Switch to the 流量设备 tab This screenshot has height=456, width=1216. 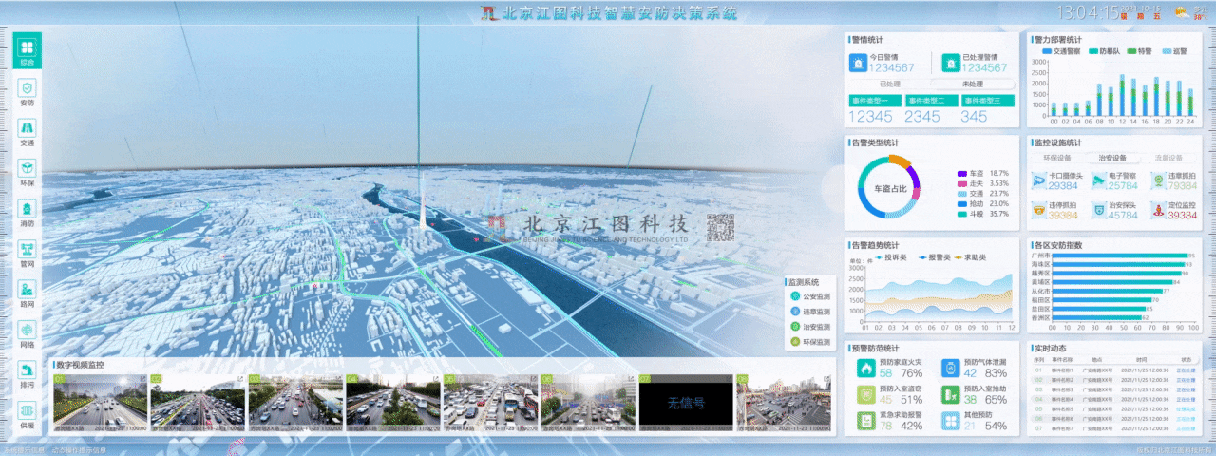pos(1168,157)
